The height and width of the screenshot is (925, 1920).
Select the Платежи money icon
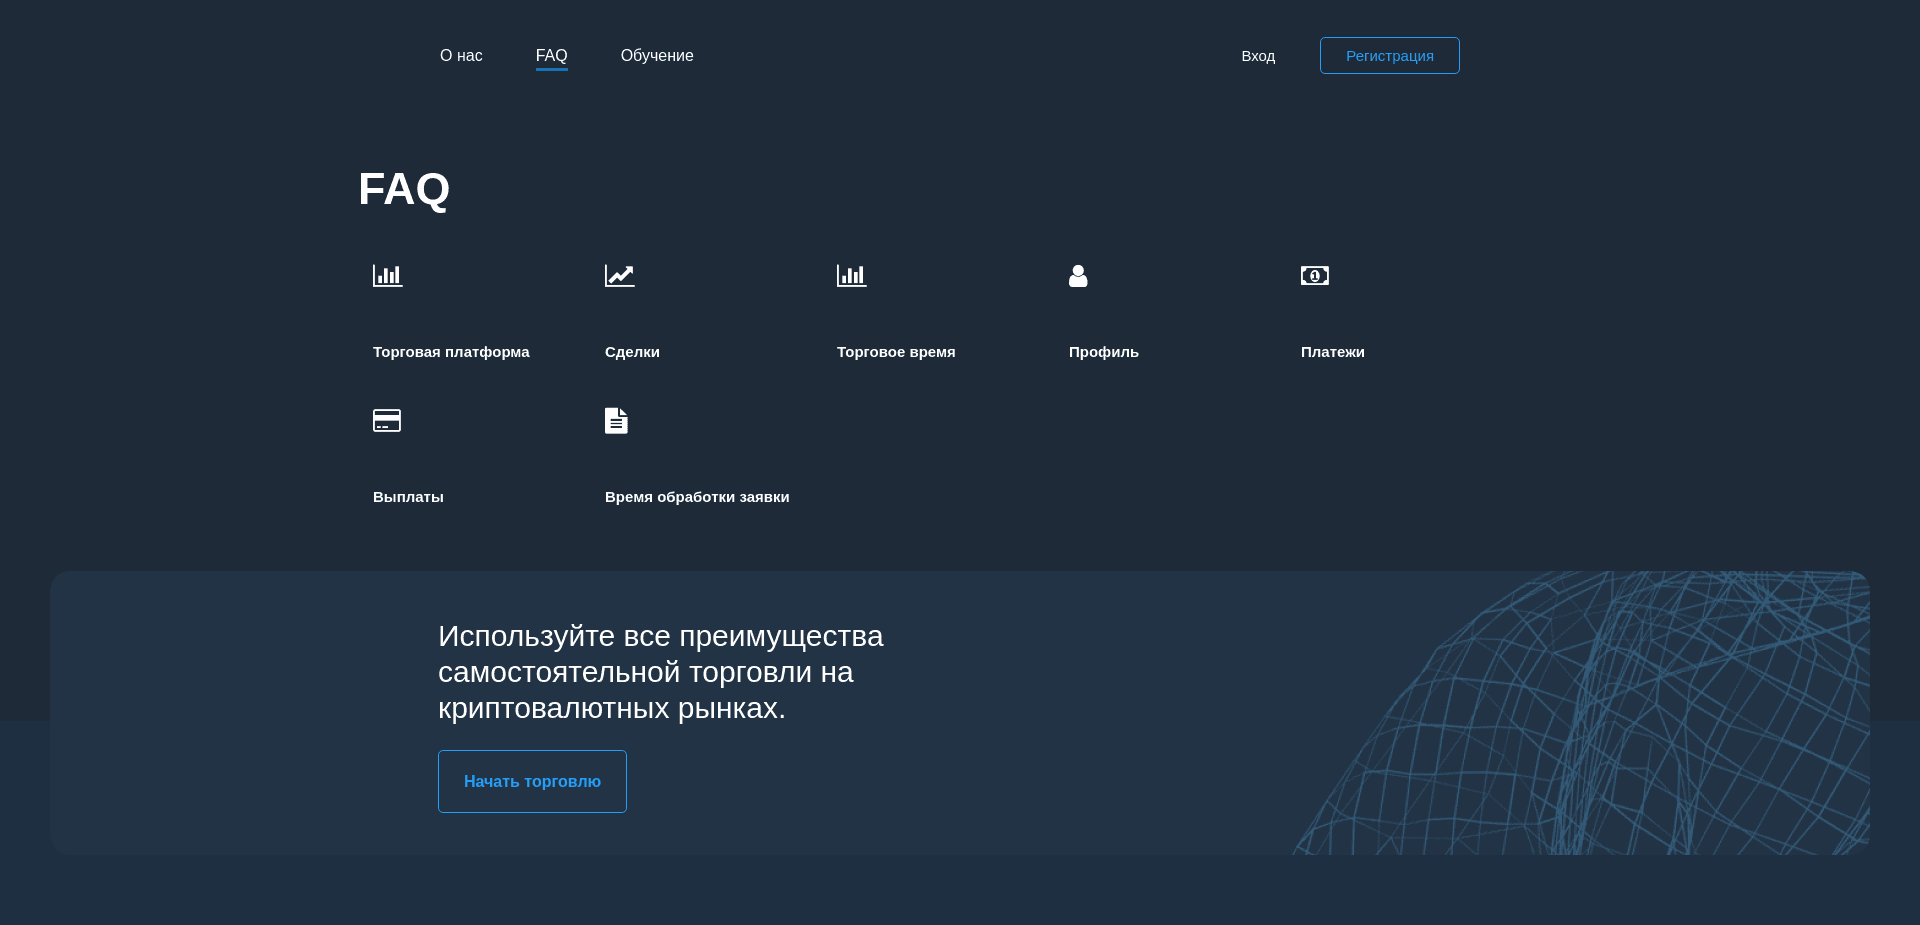[1314, 276]
